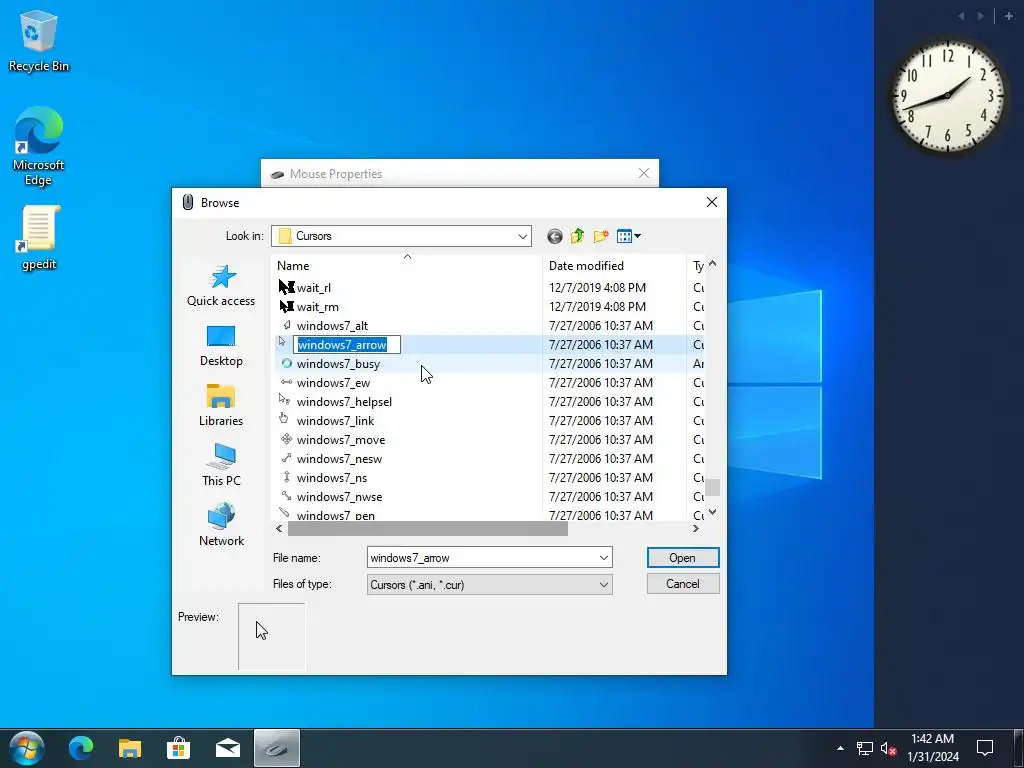
Task: Show hidden system tray icons
Action: point(840,748)
